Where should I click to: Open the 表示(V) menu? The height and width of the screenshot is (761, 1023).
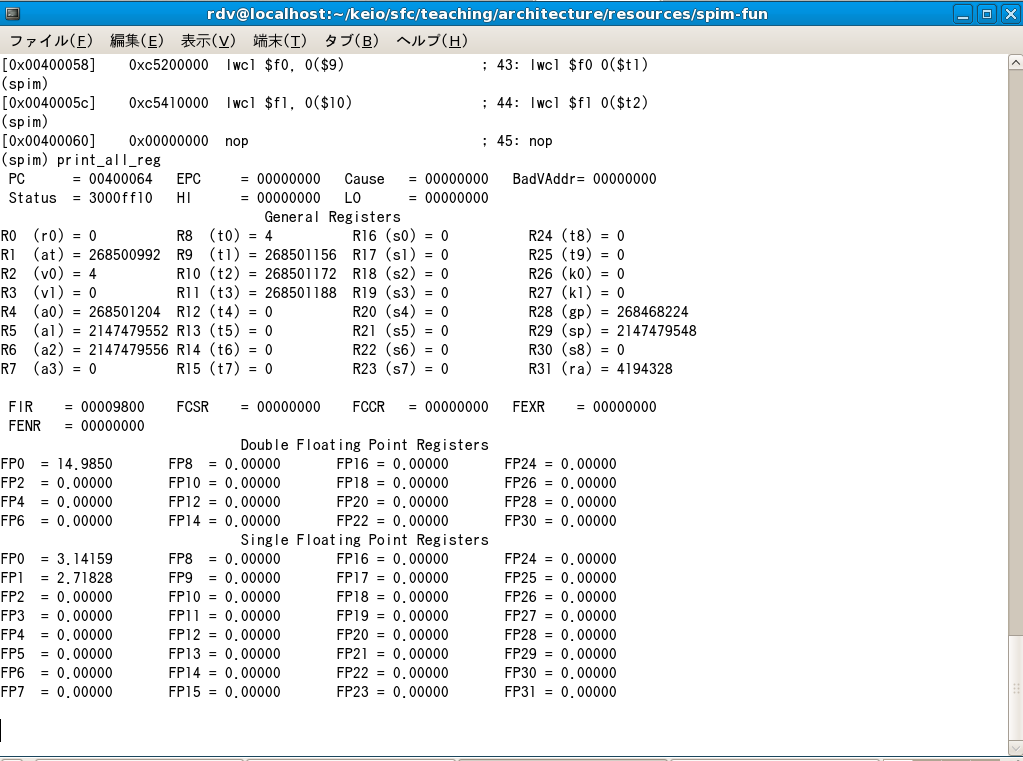208,41
